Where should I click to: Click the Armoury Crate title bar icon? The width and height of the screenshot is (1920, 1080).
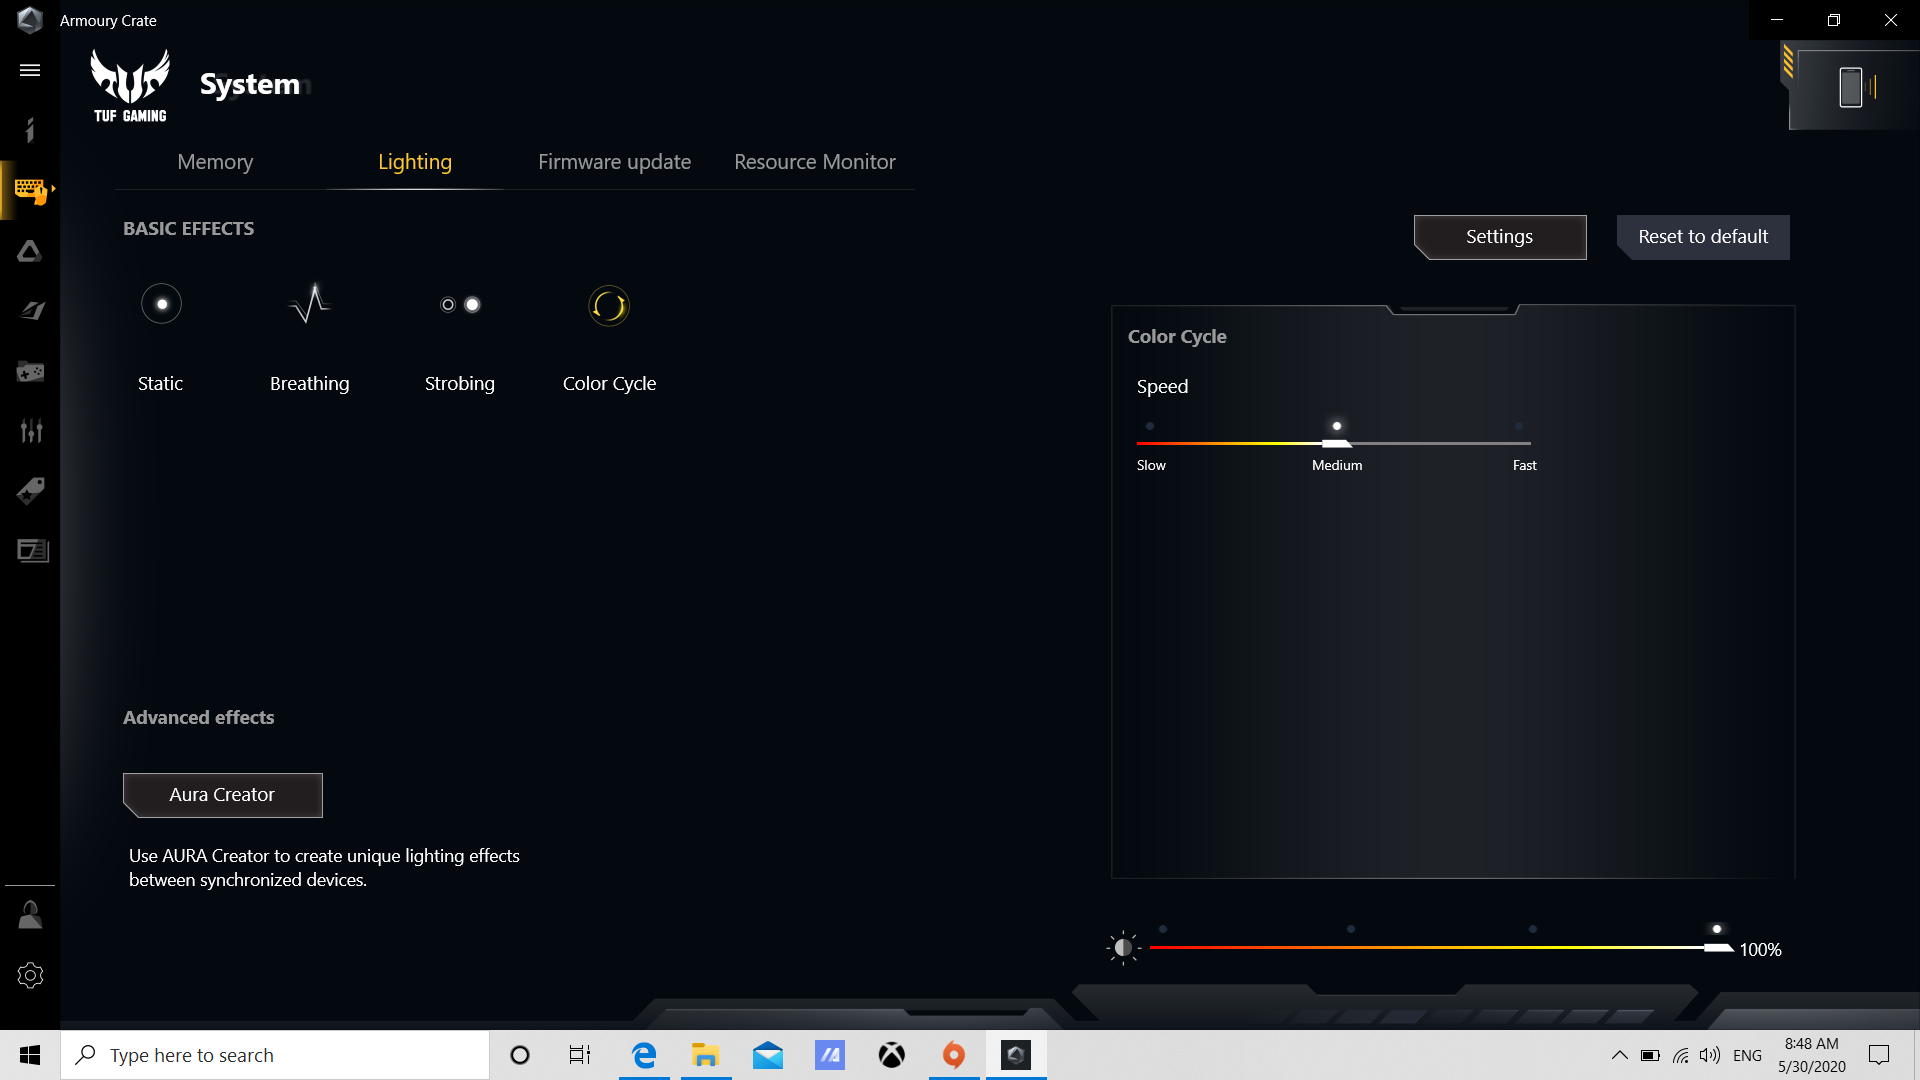click(30, 20)
